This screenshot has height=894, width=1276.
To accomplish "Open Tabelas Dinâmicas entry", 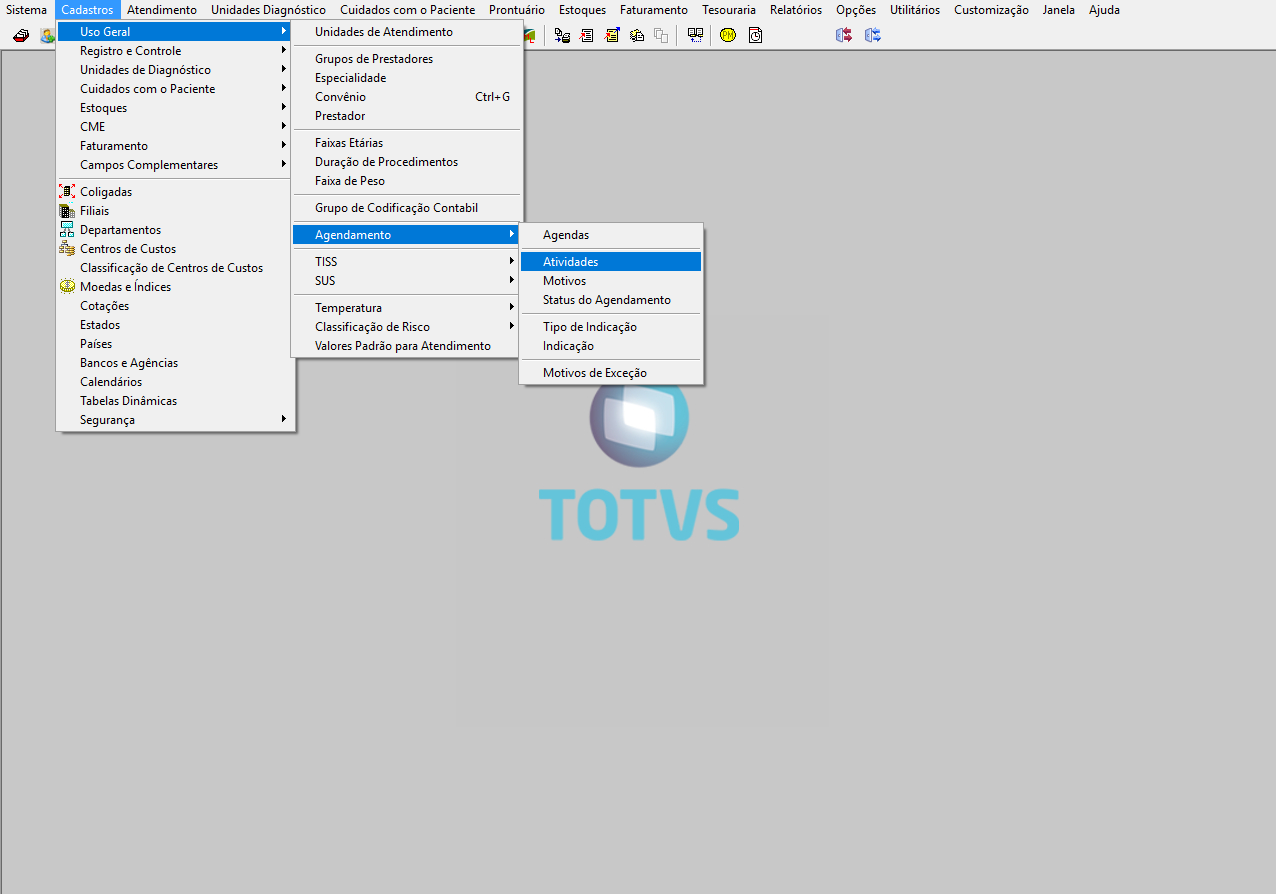I will 175,401.
